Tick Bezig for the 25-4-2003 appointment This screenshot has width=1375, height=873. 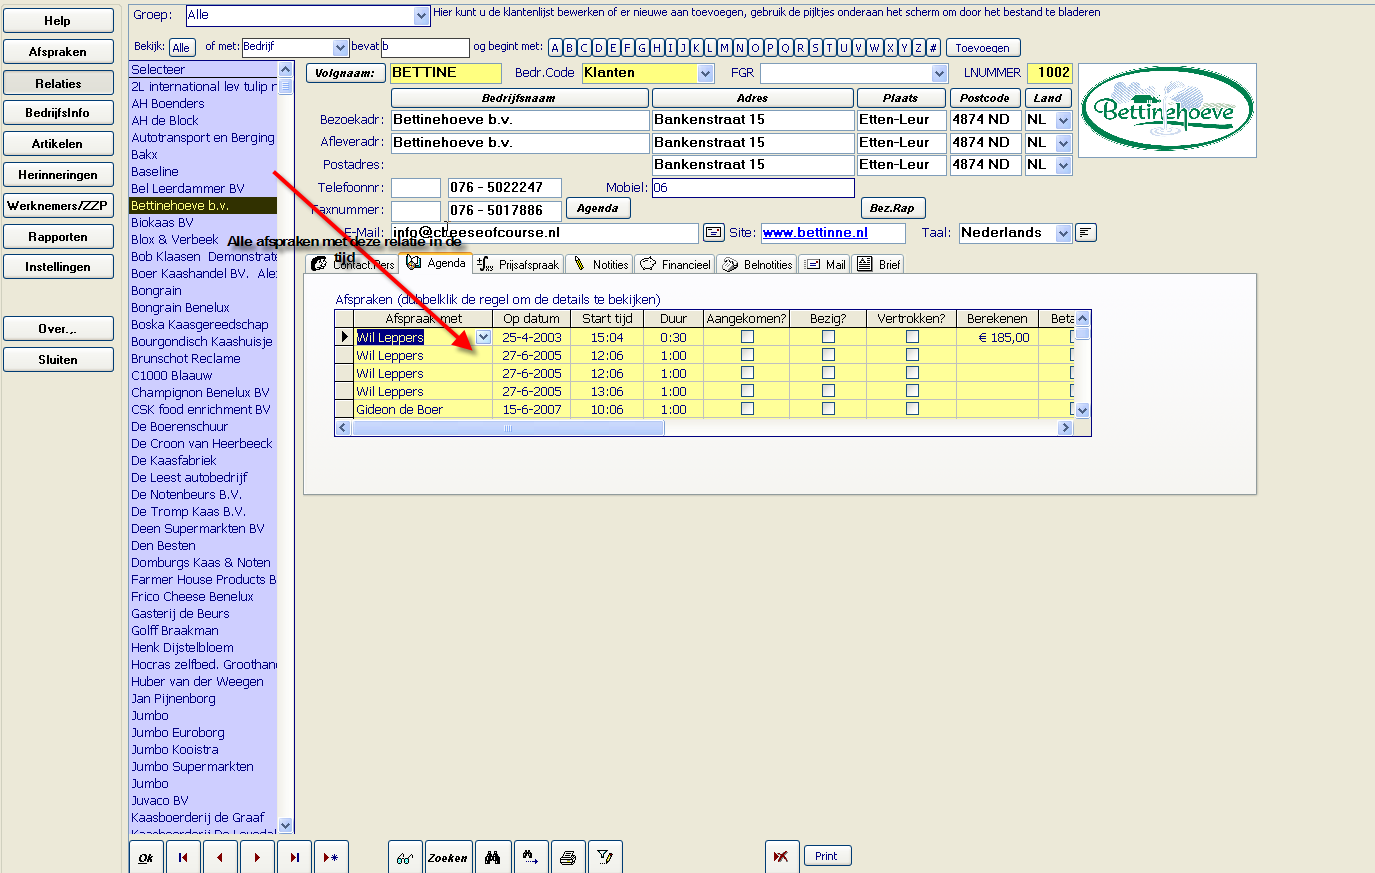pos(828,337)
